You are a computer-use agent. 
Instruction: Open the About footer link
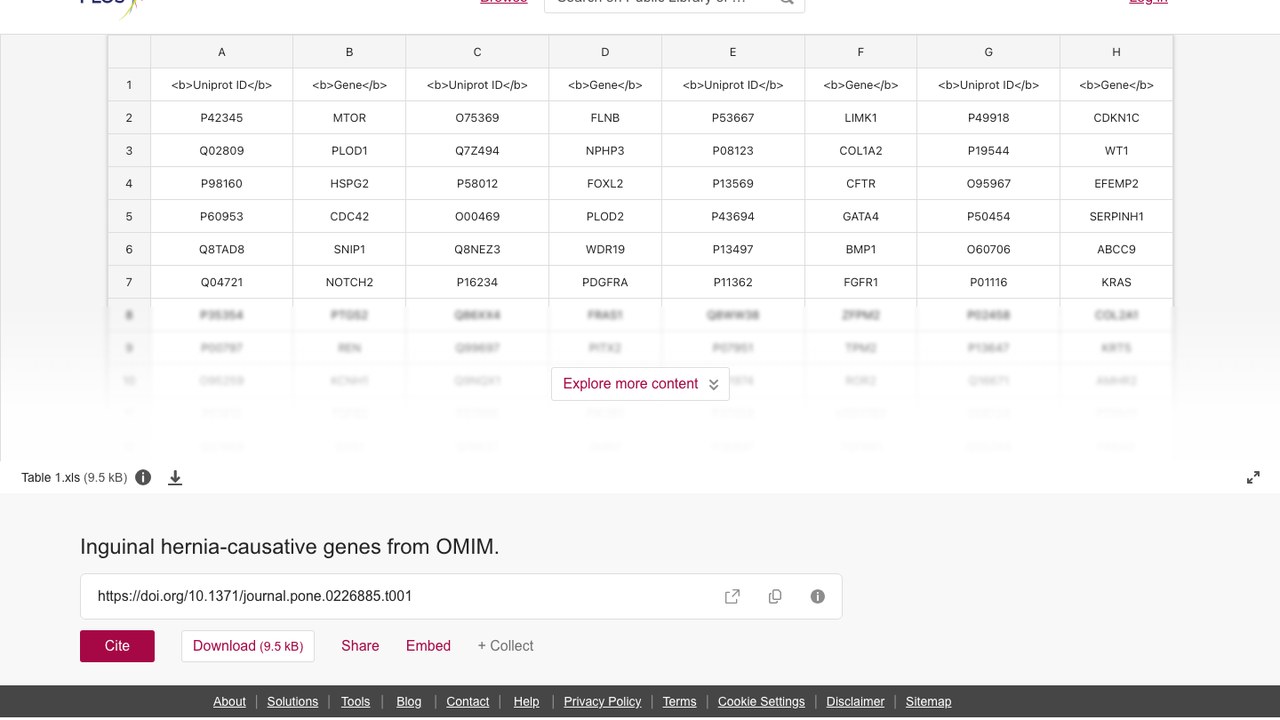pos(229,702)
